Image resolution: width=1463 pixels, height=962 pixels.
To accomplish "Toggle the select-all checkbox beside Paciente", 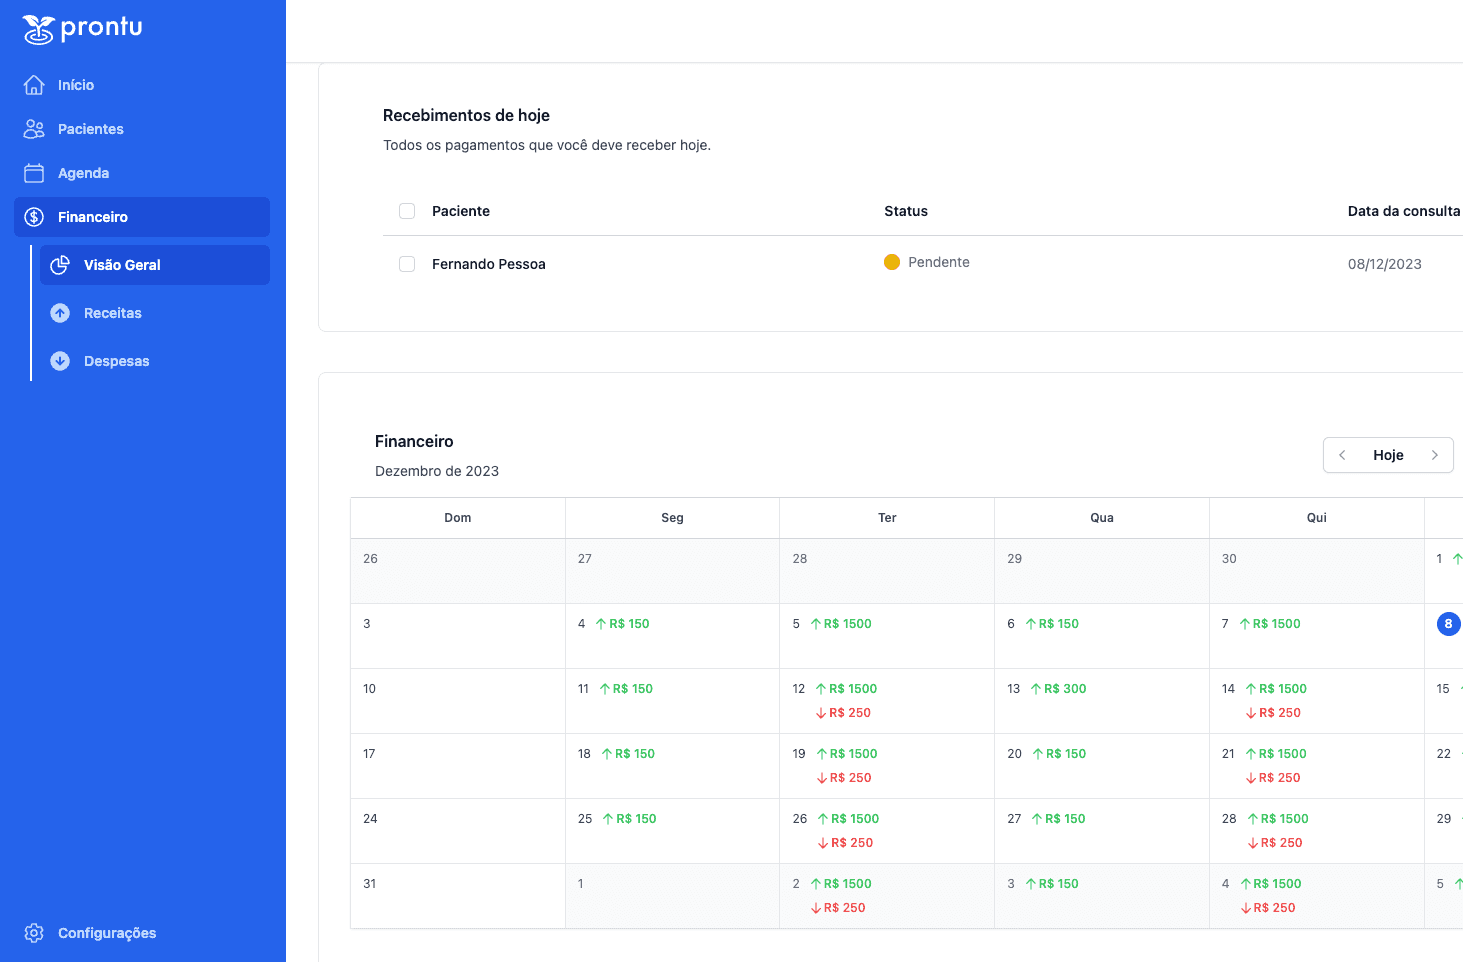I will click(407, 211).
